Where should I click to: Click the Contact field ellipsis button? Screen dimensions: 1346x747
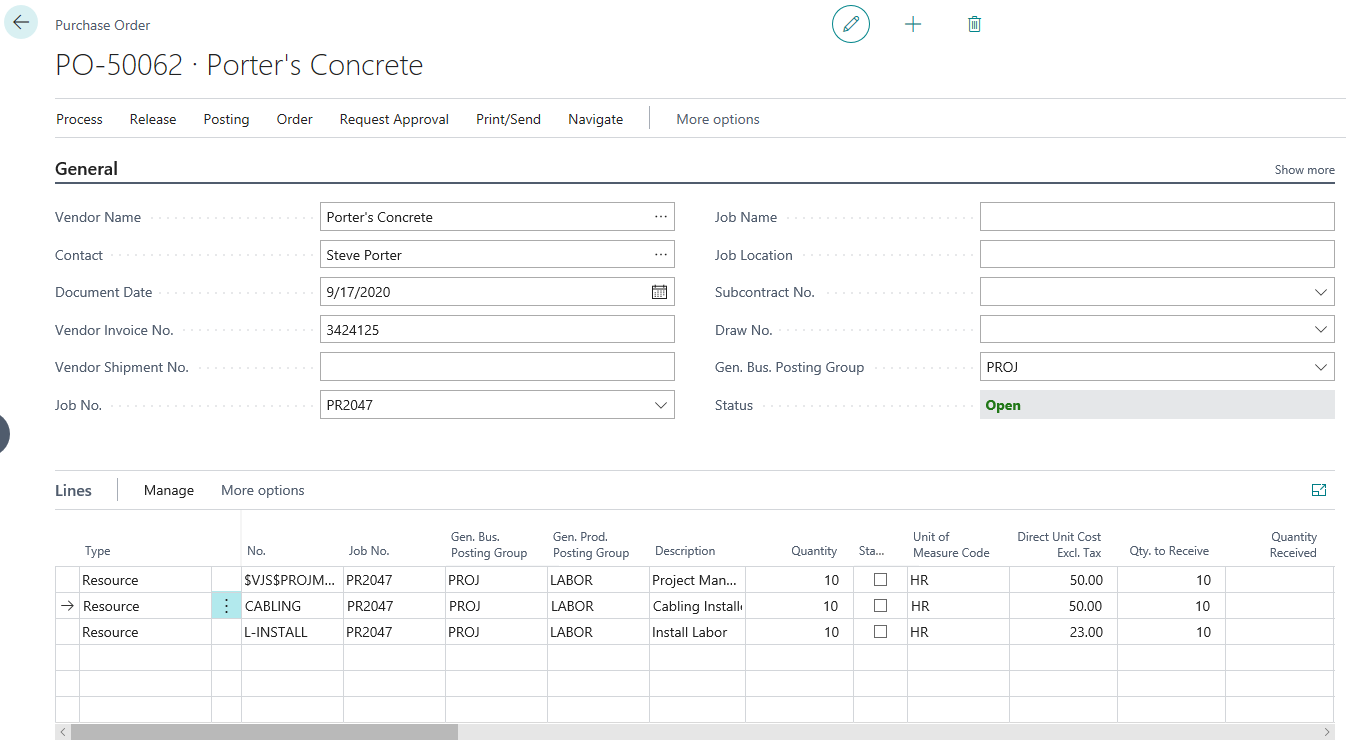(661, 255)
